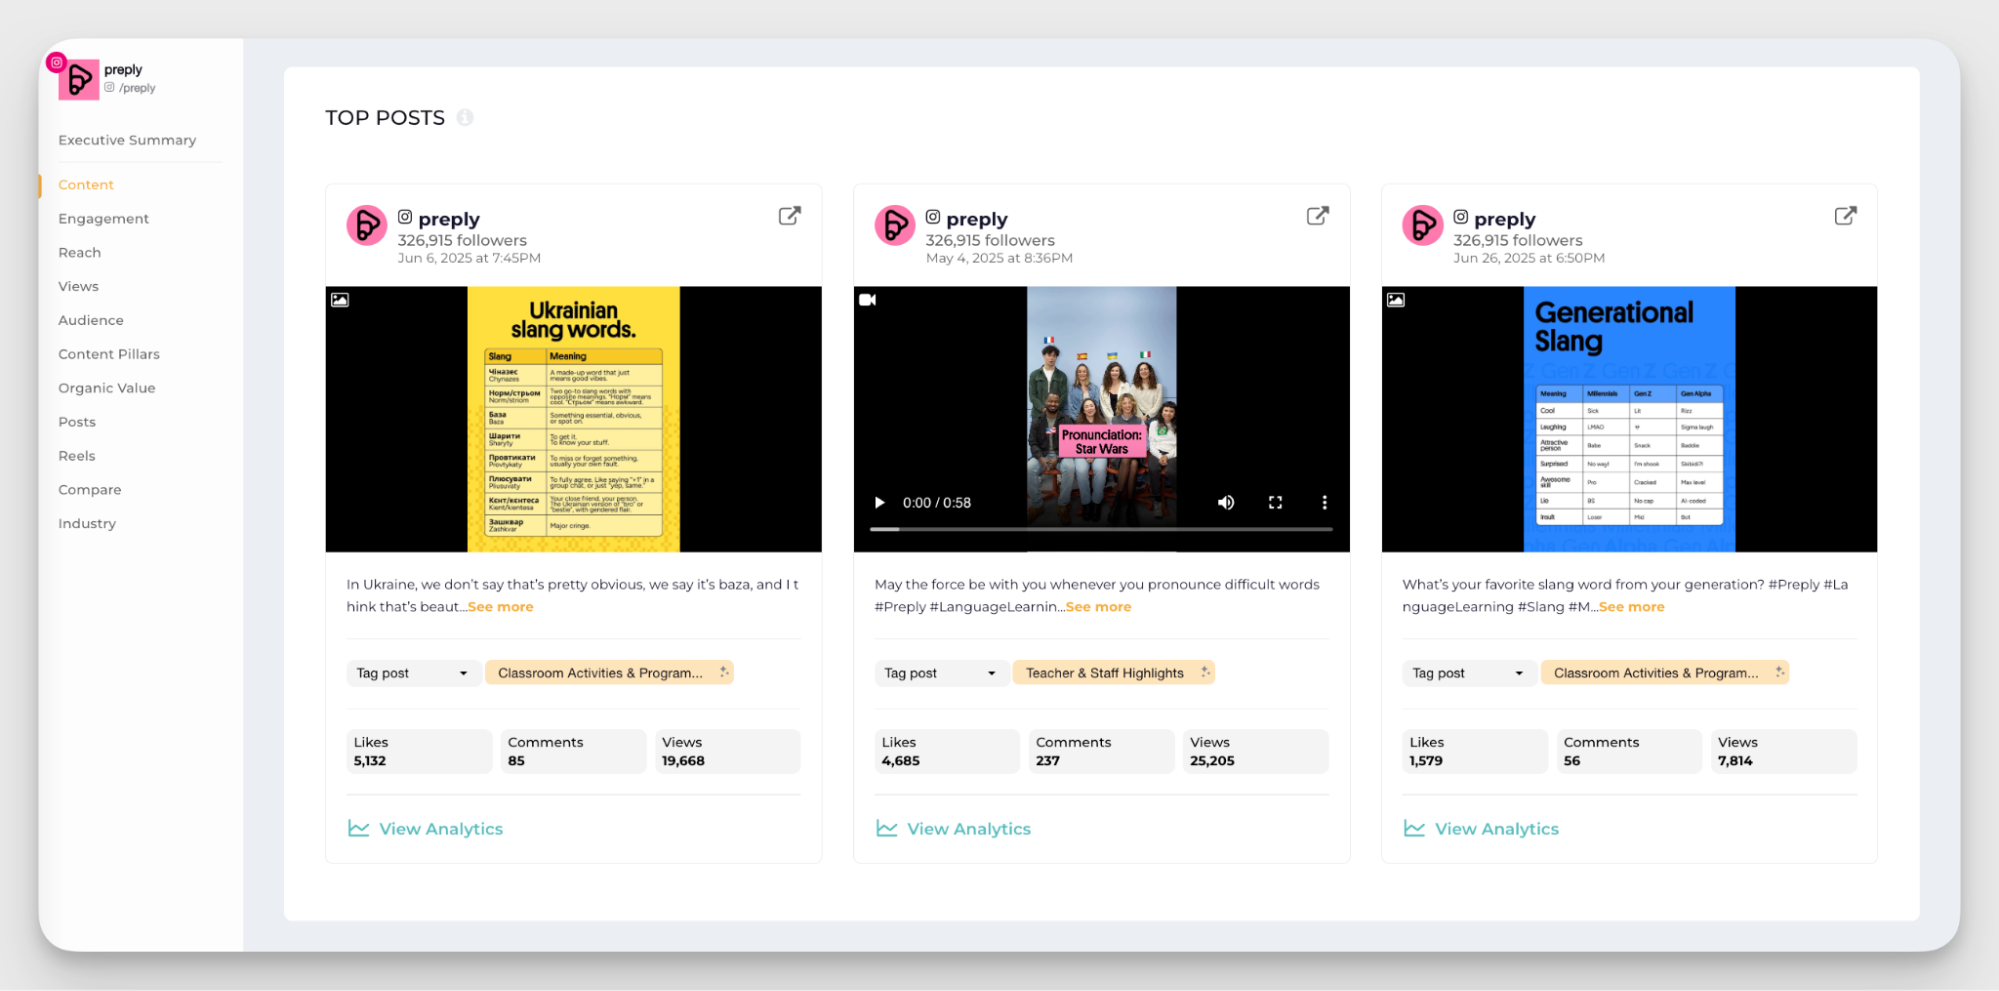This screenshot has height=991, width=1999.
Task: Click the video camera icon on the Star Wars post
Action: tap(868, 298)
